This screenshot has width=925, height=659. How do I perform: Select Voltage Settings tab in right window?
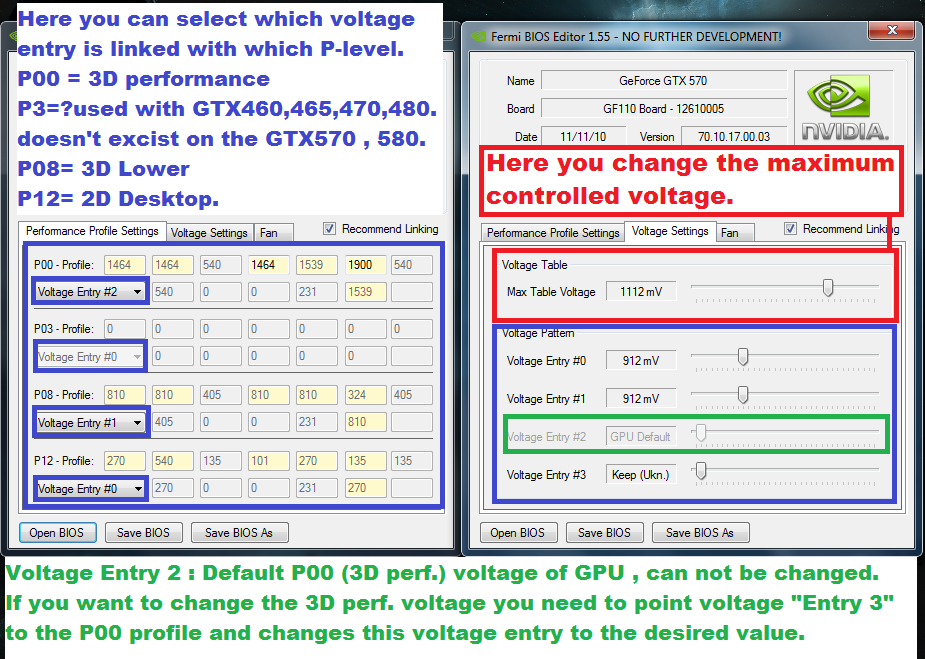(x=670, y=231)
